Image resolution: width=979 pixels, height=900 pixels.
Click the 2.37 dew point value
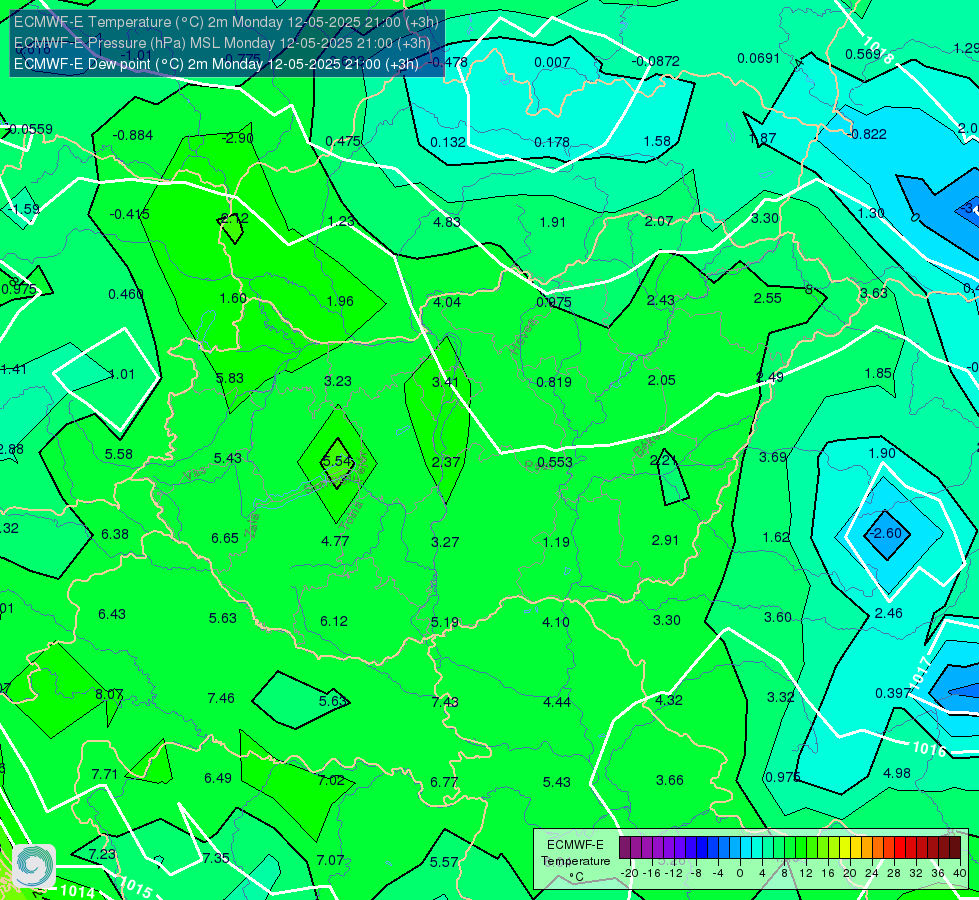(x=446, y=462)
